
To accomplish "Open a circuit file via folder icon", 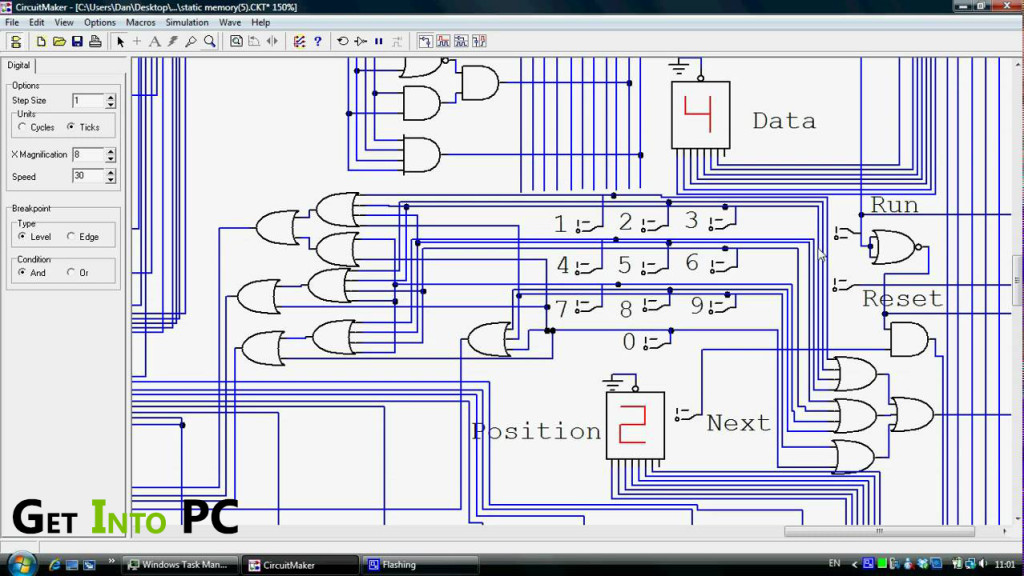I will click(59, 42).
